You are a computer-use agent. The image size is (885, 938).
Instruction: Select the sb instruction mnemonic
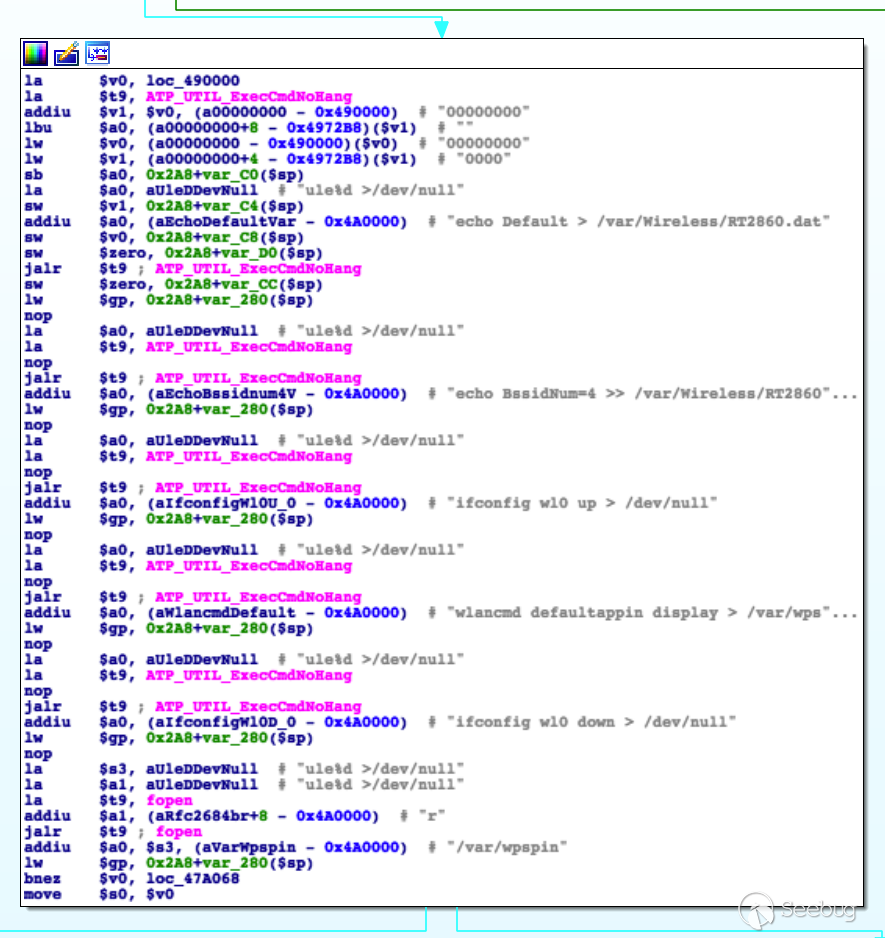[34, 175]
